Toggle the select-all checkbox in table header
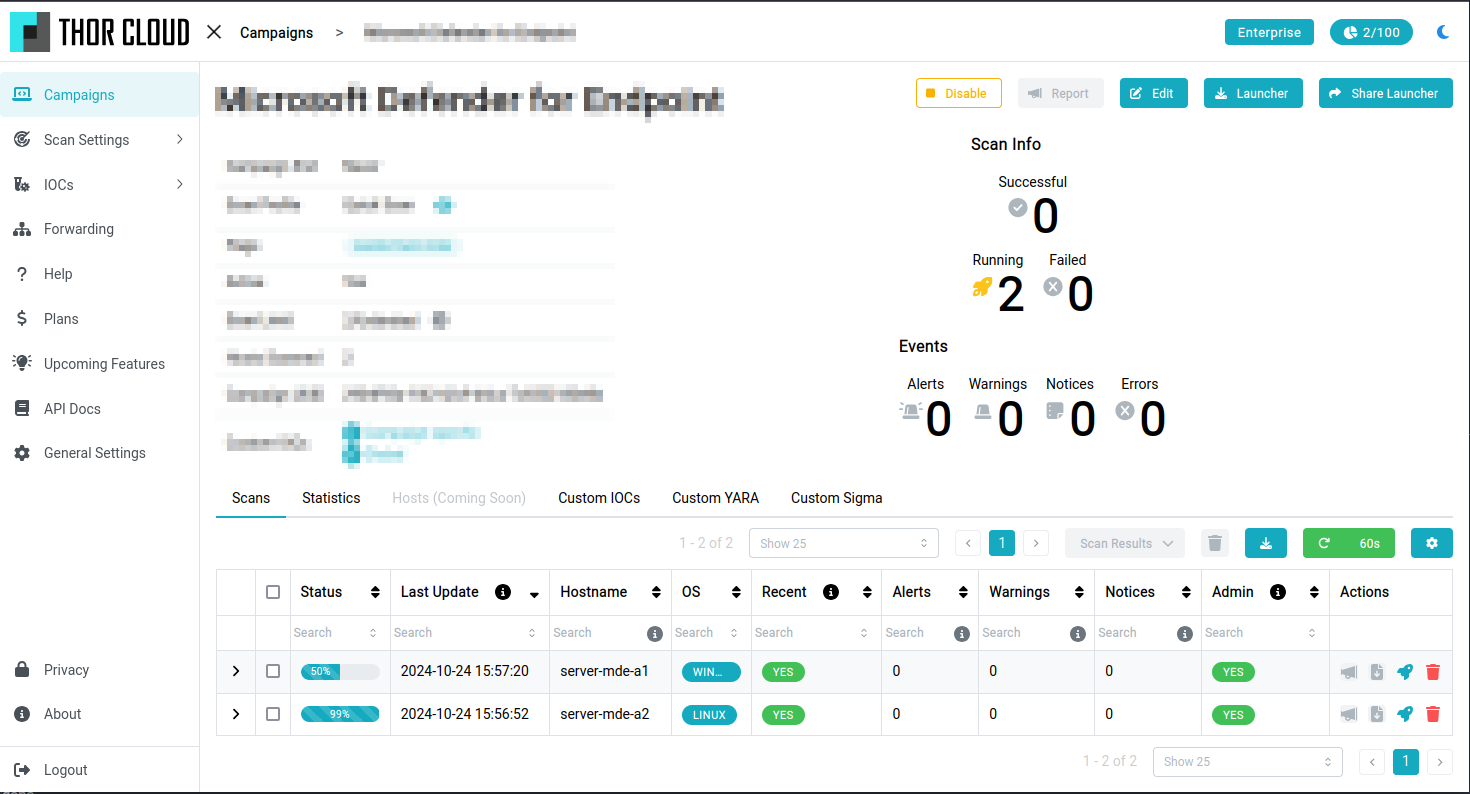This screenshot has height=794, width=1470. pyautogui.click(x=273, y=592)
